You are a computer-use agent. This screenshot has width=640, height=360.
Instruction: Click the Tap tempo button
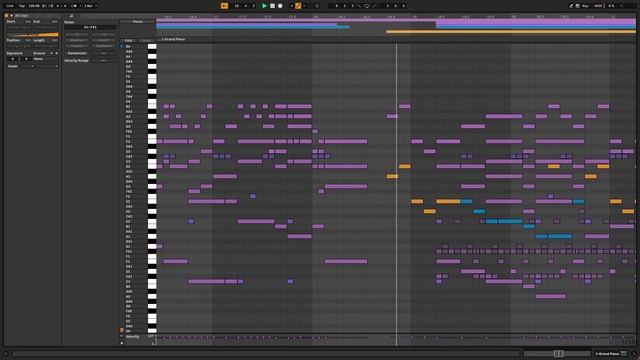pos(22,6)
